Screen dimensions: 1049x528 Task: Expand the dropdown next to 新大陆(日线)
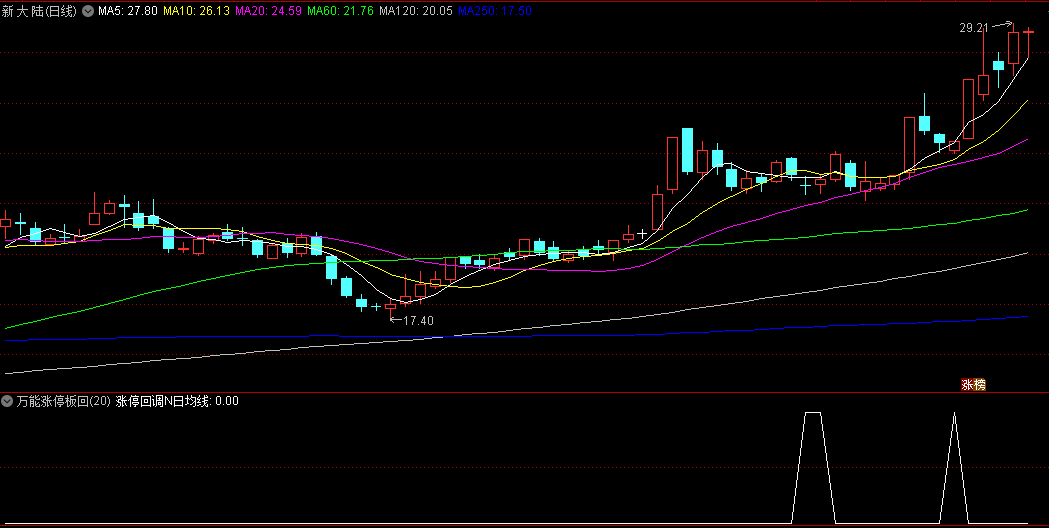88,11
